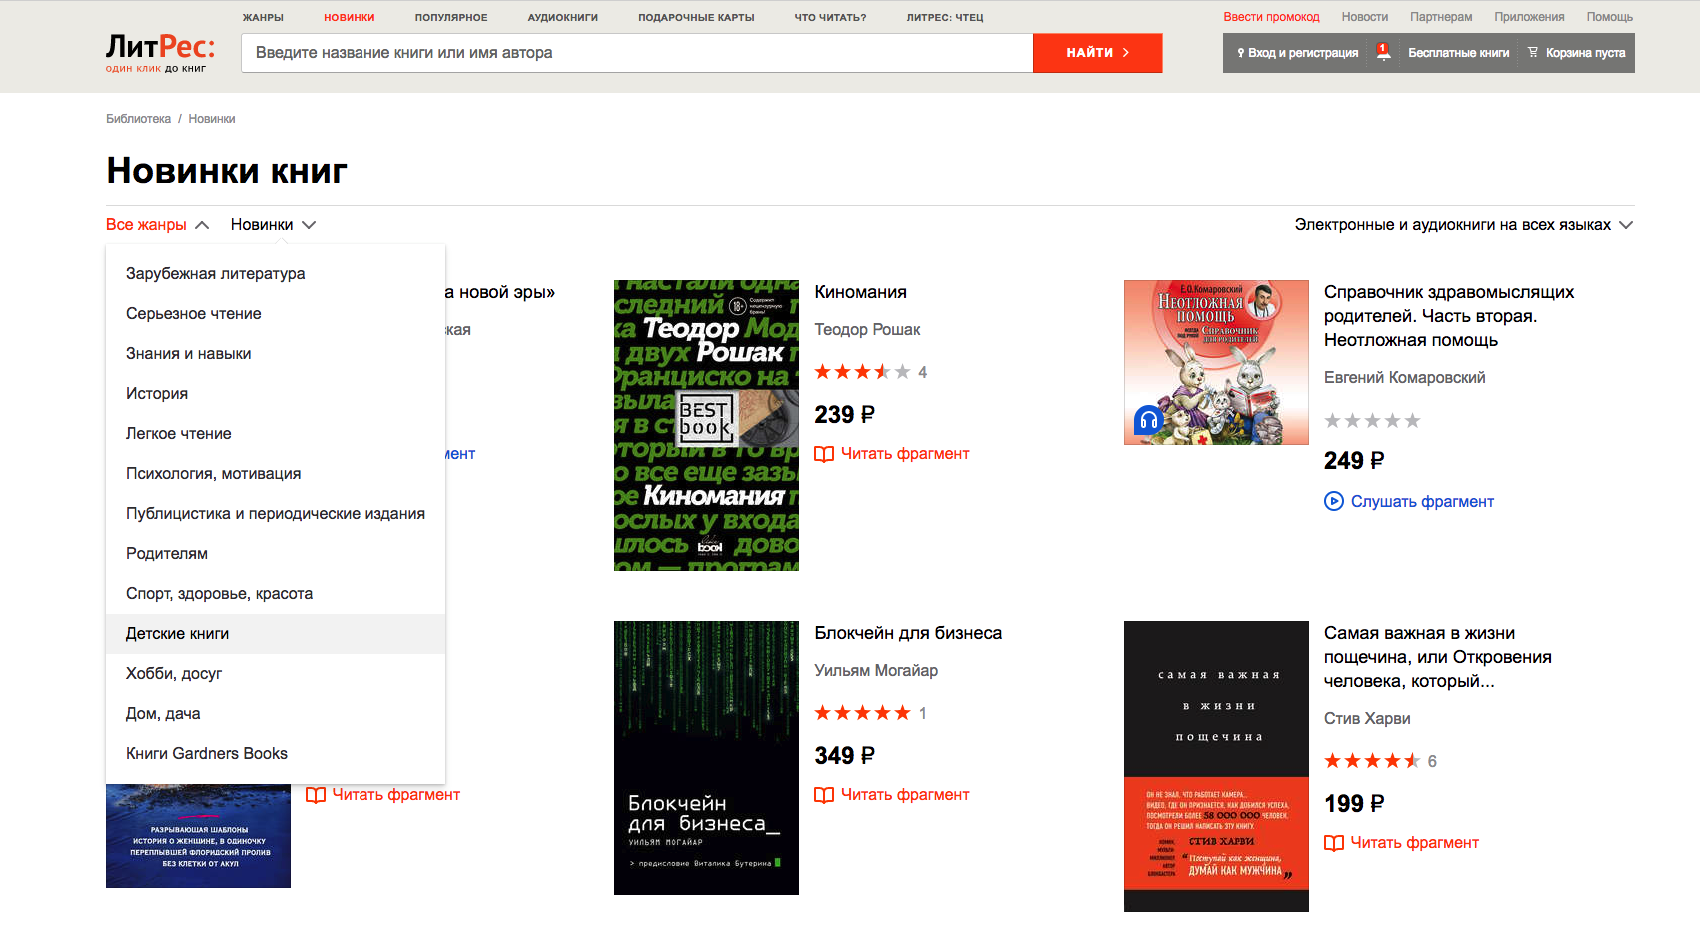This screenshot has width=1700, height=930.
Task: Select Родителям genre
Action: point(275,554)
